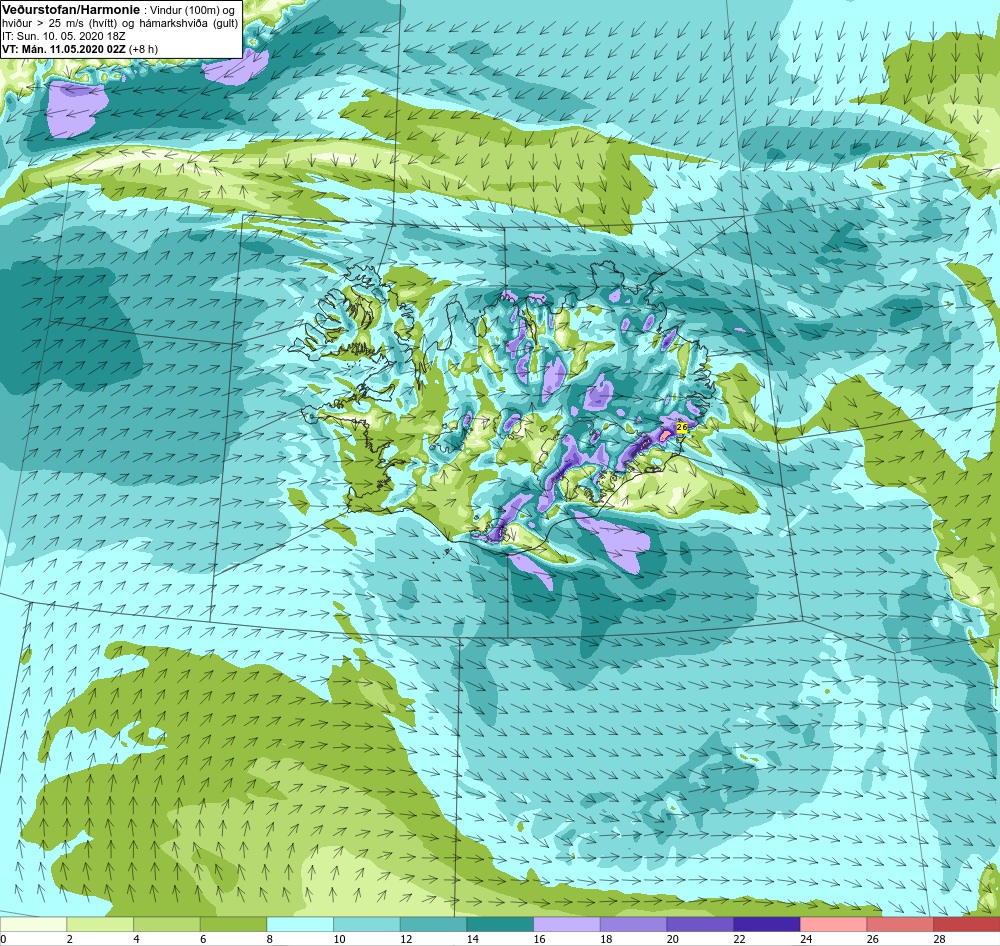This screenshot has height=946, width=1000.
Task: Click the 'IT: Sun. 10. 05. 2020 18Z' line
Action: pyautogui.click(x=64, y=36)
